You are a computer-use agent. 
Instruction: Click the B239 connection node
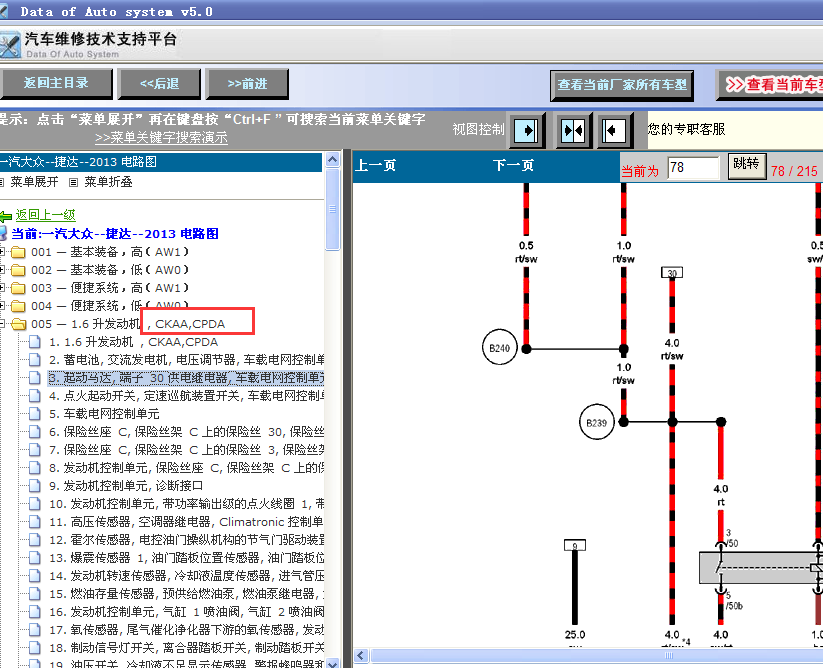coord(597,422)
